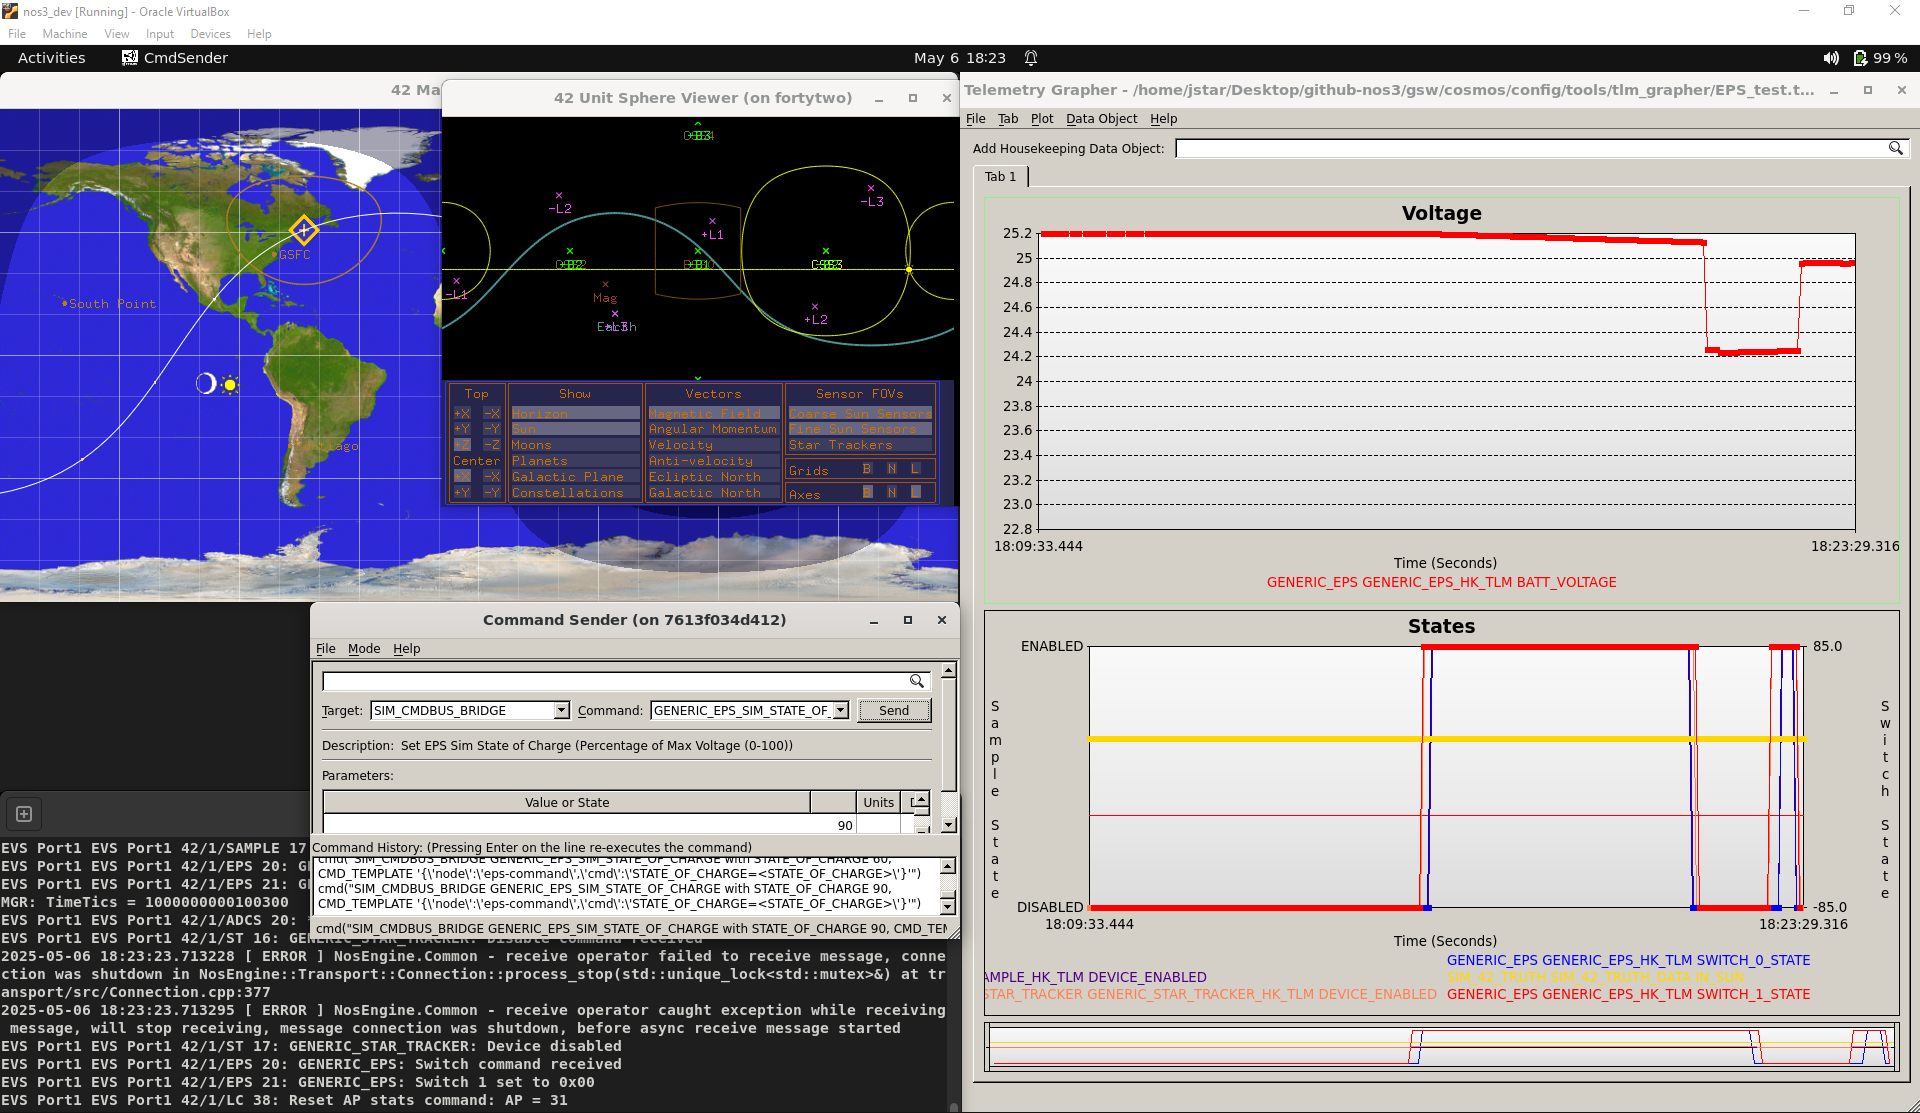The height and width of the screenshot is (1113, 1920).
Task: Toggle Angular Momentum vector
Action: pyautogui.click(x=713, y=429)
